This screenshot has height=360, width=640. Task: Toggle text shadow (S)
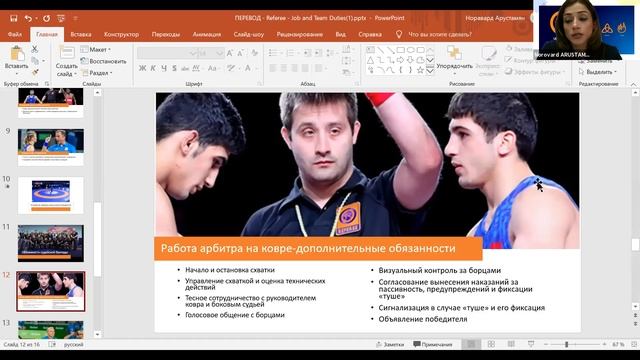pos(174,68)
